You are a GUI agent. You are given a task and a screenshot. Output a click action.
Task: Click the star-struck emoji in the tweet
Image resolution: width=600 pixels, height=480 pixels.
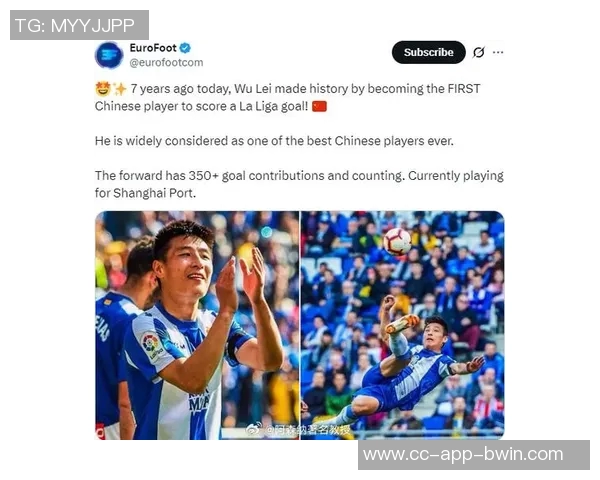tap(102, 89)
